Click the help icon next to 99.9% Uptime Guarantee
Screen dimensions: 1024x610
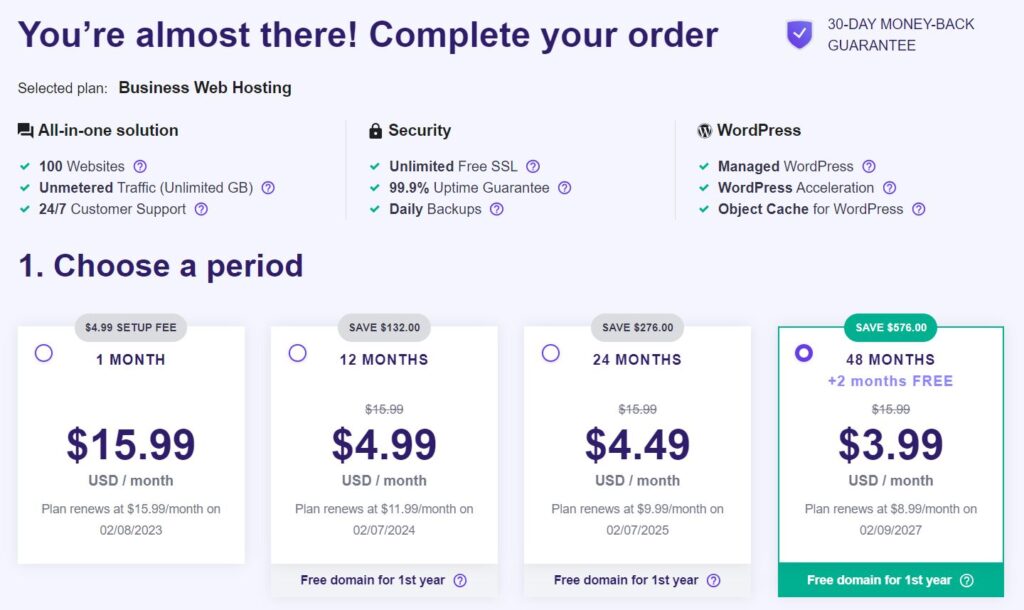[565, 188]
